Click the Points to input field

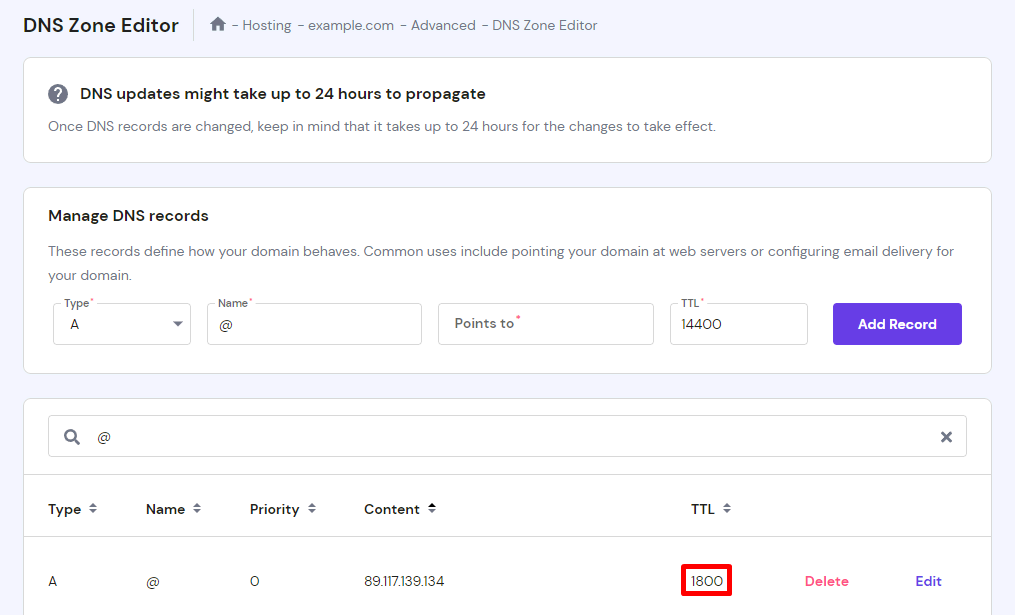click(x=546, y=324)
